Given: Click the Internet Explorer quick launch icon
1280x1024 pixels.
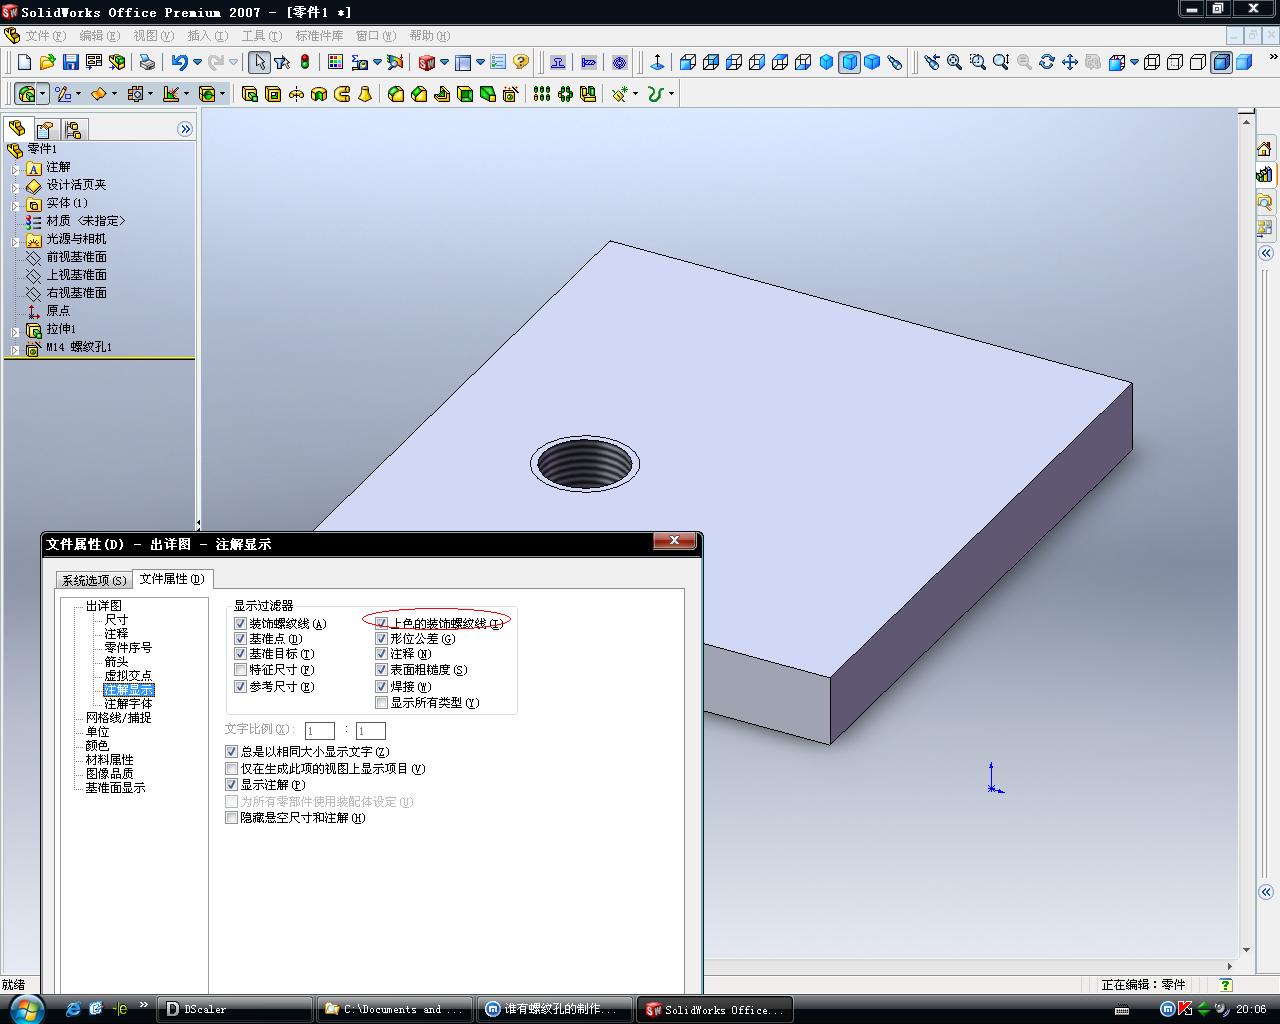Looking at the screenshot, I should (x=73, y=1009).
